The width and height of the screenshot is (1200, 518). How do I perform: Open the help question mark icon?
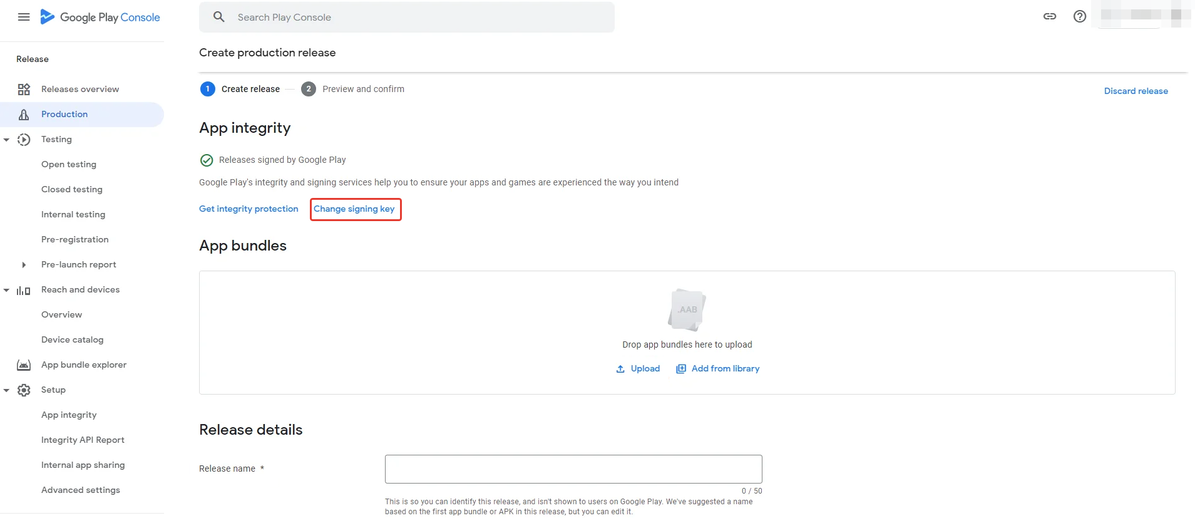pos(1080,17)
